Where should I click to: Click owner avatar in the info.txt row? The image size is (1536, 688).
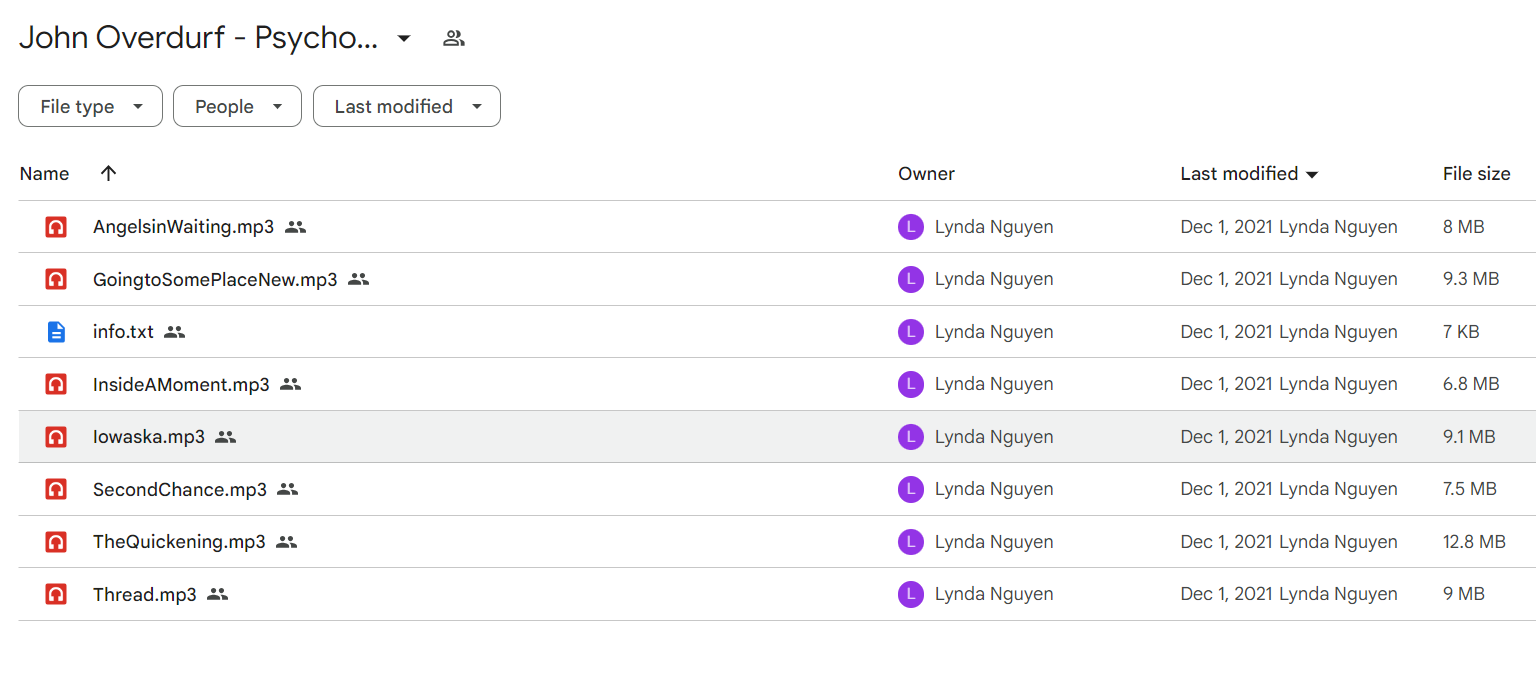point(910,332)
